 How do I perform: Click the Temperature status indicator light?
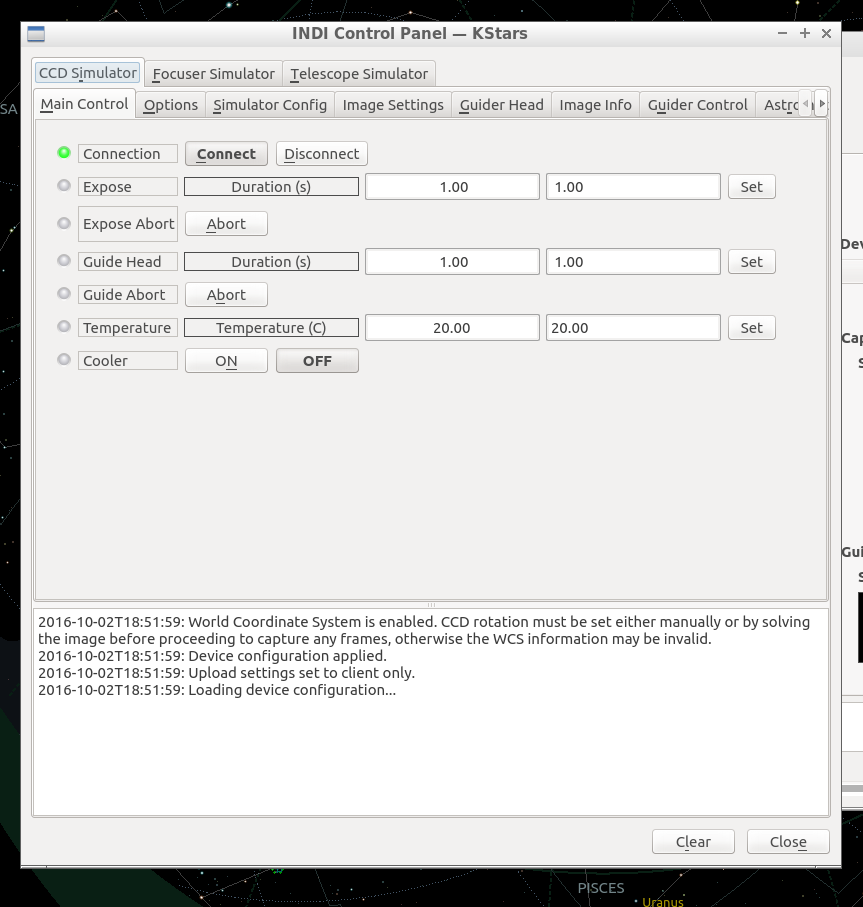64,327
